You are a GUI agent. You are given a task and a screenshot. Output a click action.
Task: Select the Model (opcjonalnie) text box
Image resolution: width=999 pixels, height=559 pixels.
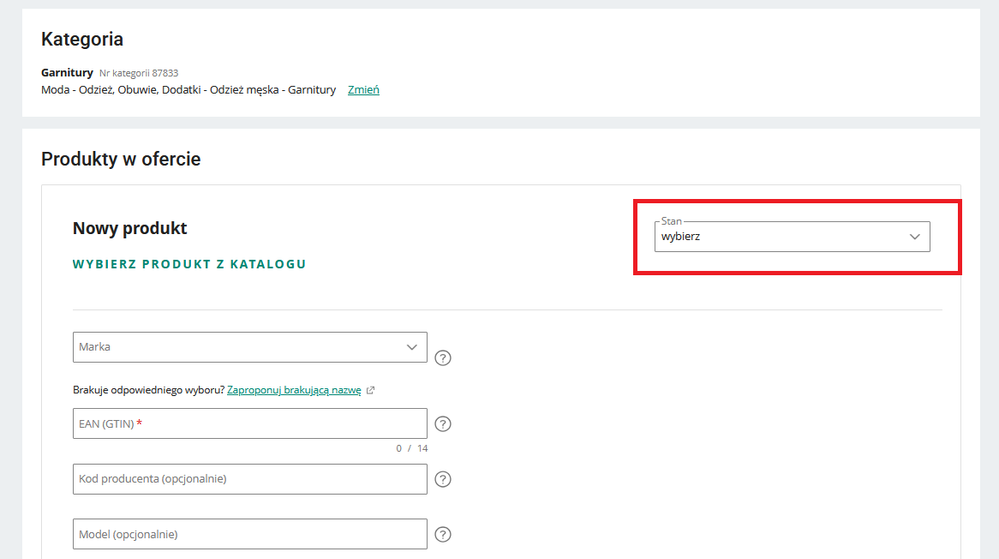click(250, 534)
